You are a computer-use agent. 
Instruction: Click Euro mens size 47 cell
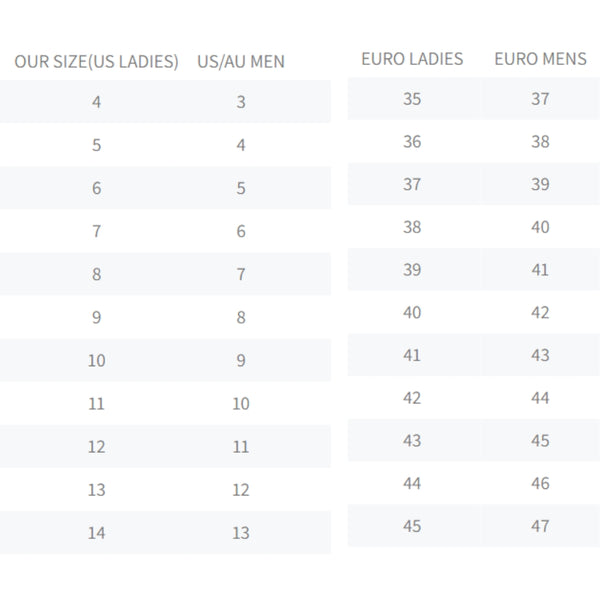click(540, 526)
